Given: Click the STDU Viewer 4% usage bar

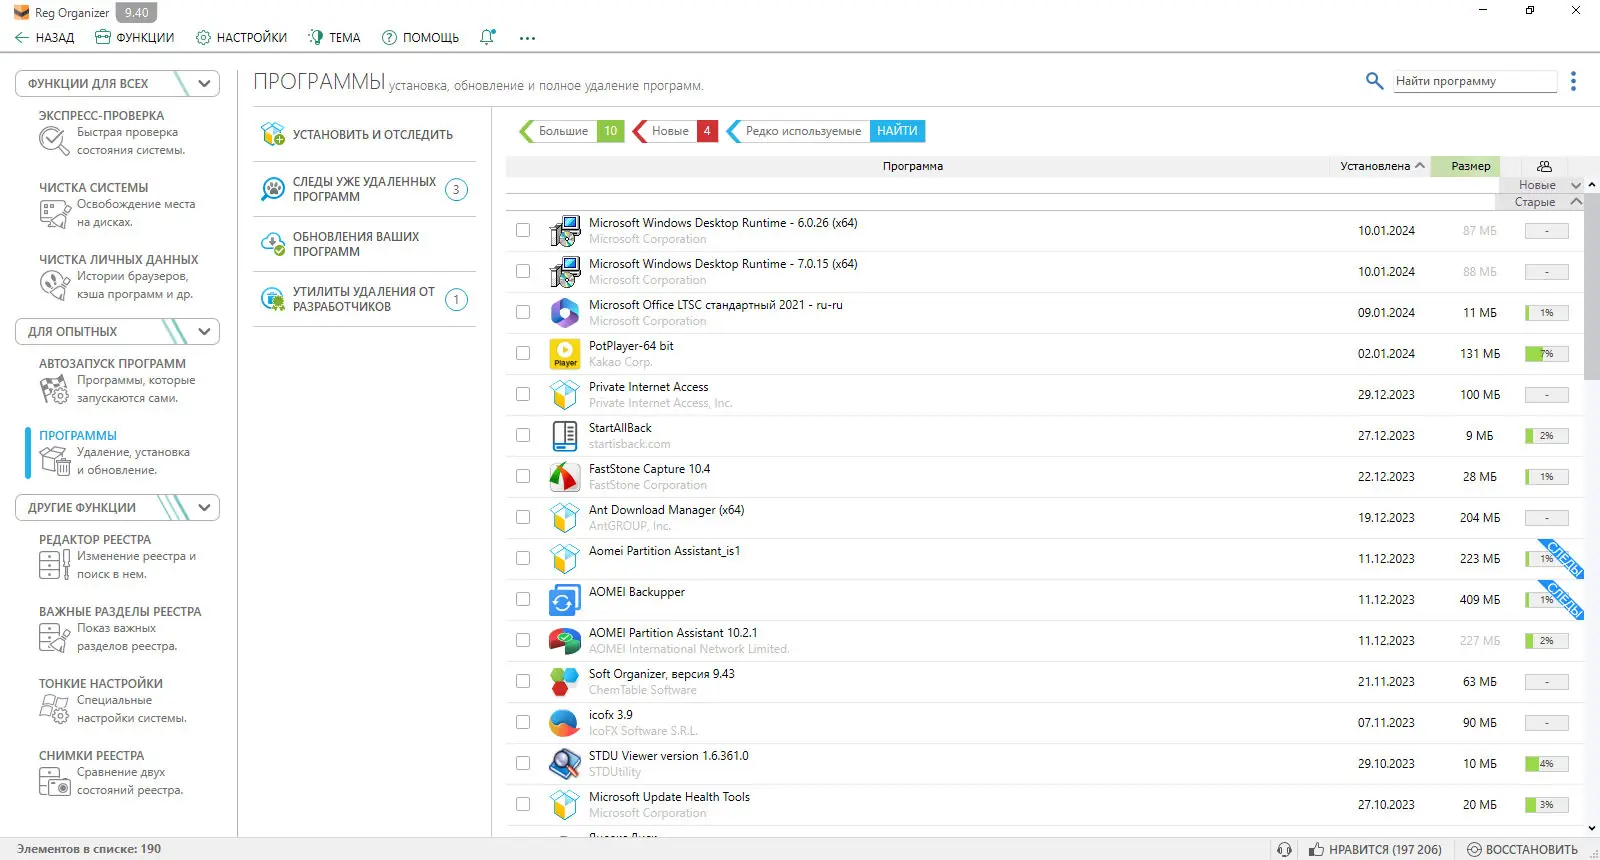Looking at the screenshot, I should click(x=1546, y=764).
